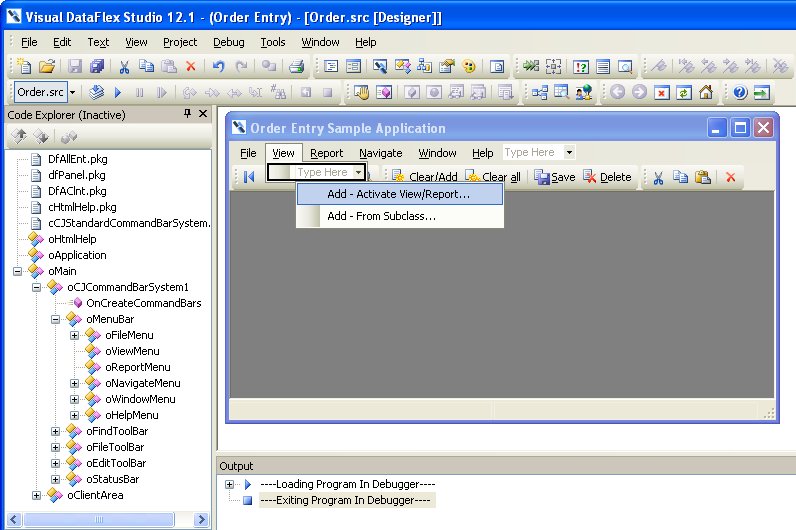Select oStatusBar in the tree
796x530 pixels.
[x=112, y=479]
